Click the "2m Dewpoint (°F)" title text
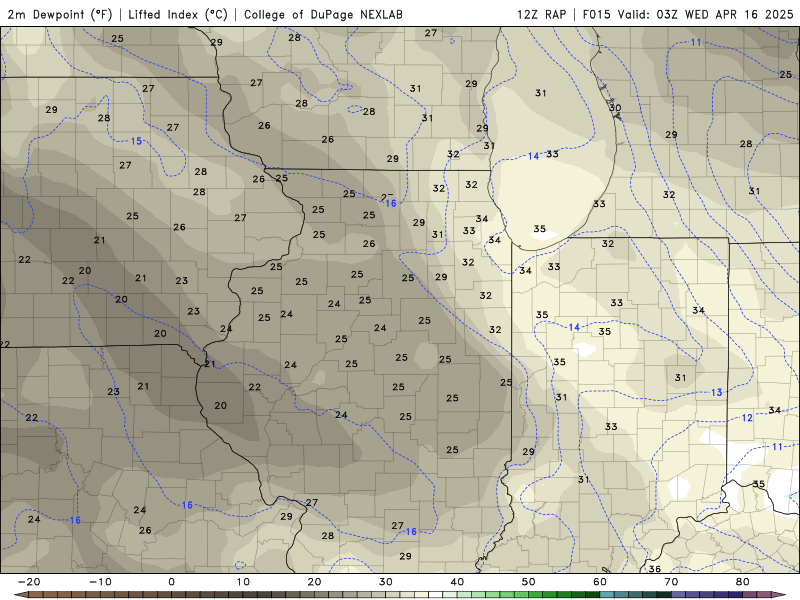Screen dimensions: 800x600 (59, 14)
